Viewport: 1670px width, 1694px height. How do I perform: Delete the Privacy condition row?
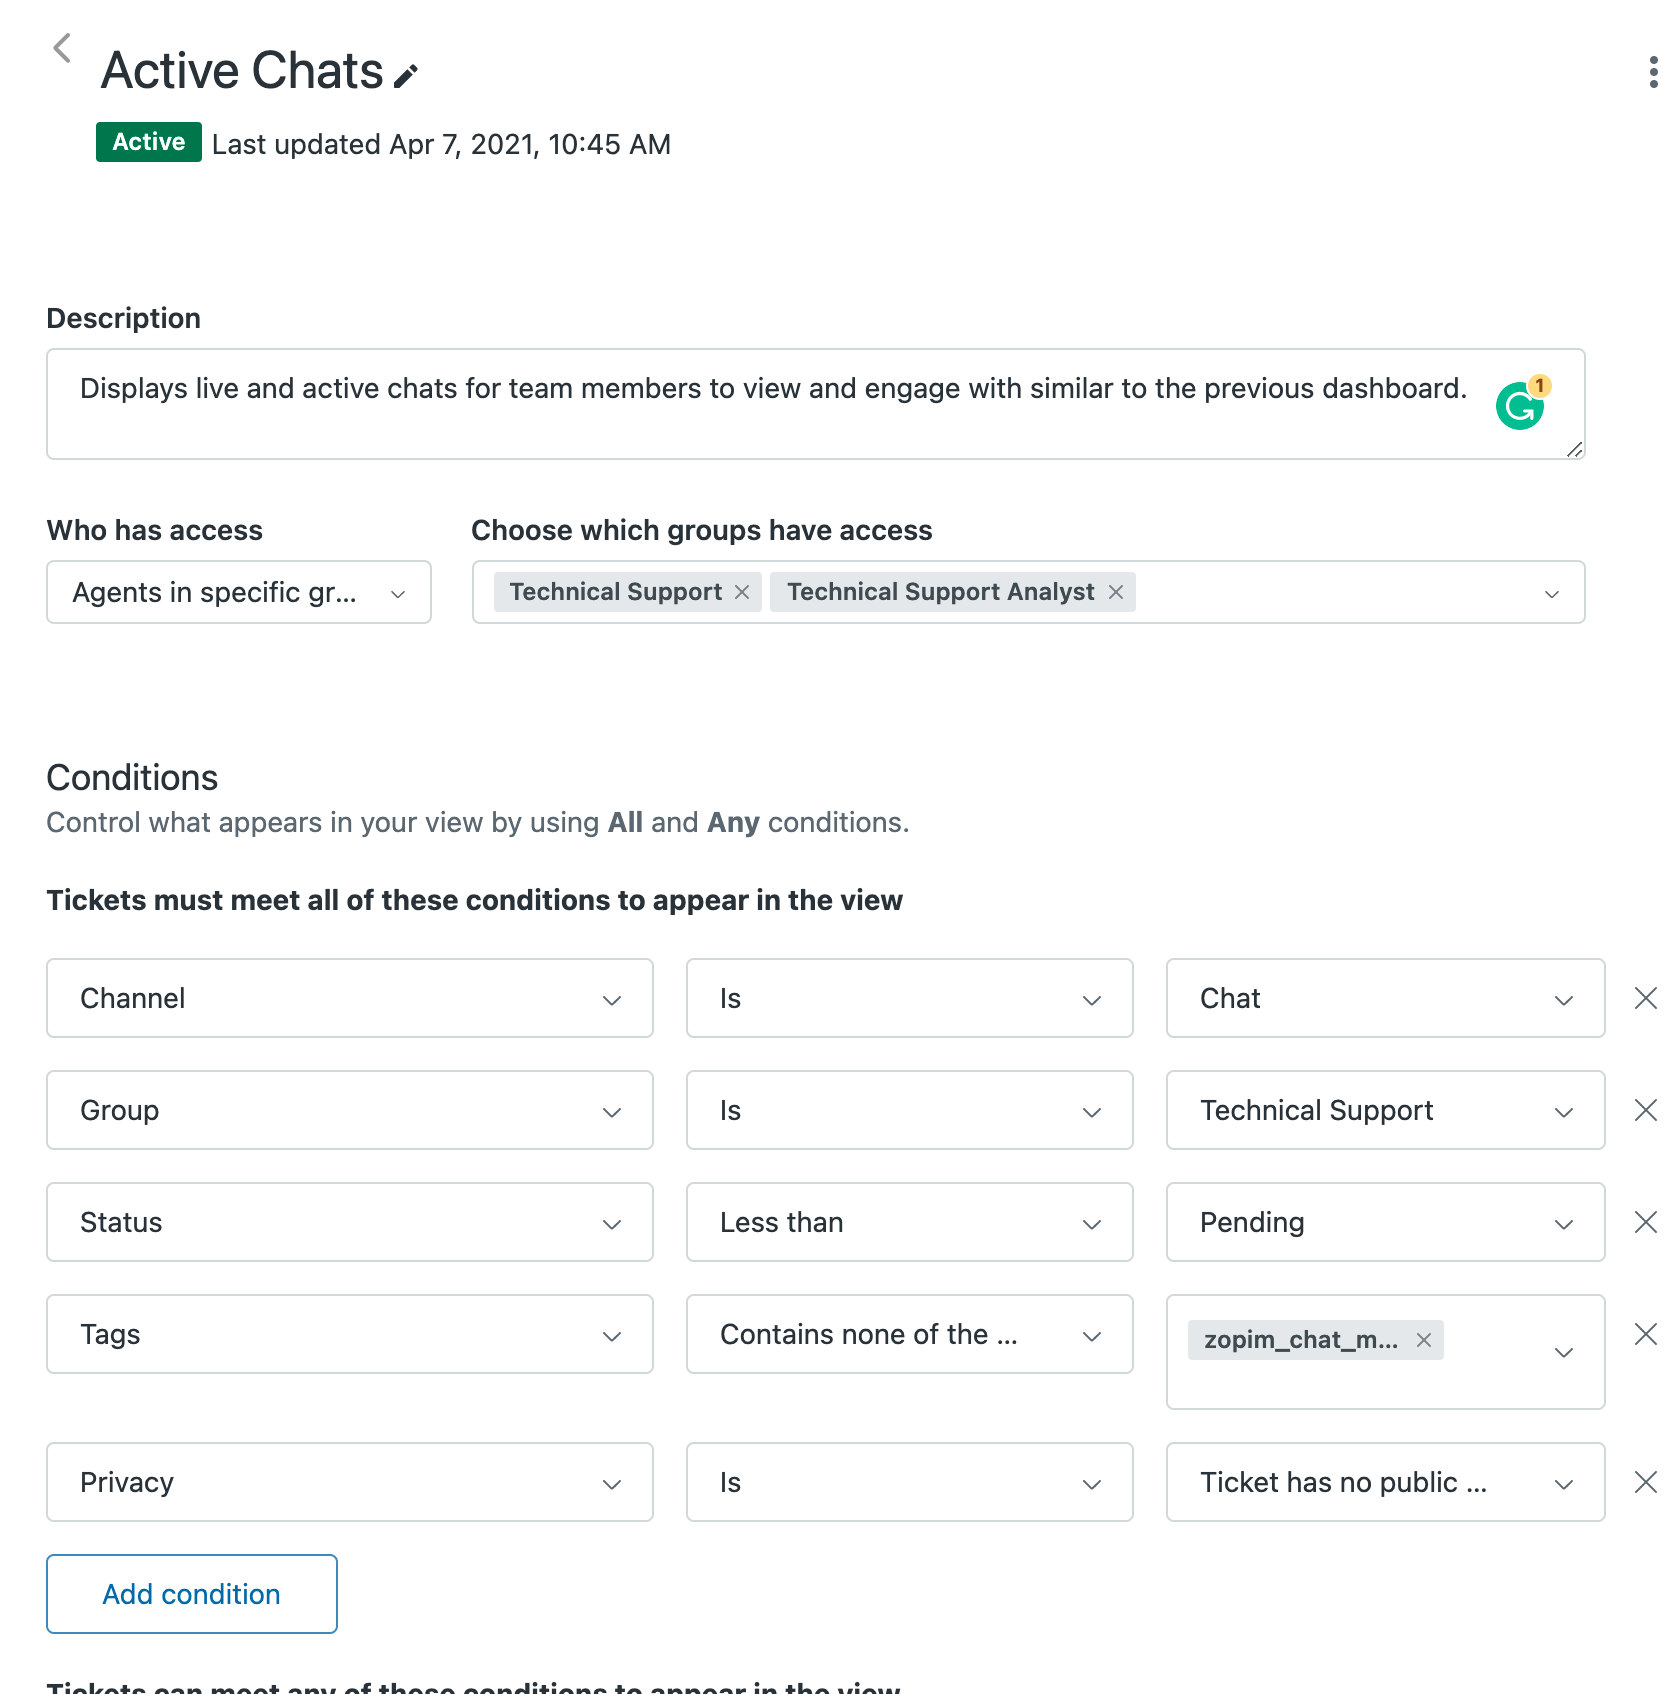point(1645,1482)
